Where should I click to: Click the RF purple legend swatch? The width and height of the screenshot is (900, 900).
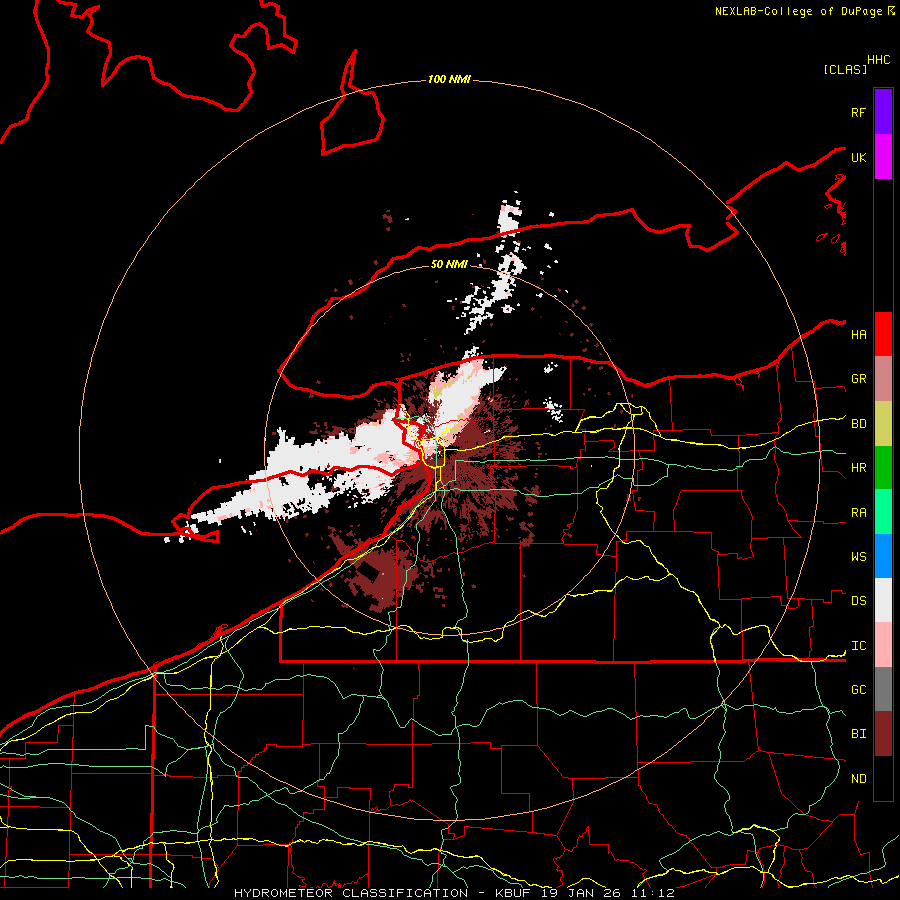click(x=883, y=112)
